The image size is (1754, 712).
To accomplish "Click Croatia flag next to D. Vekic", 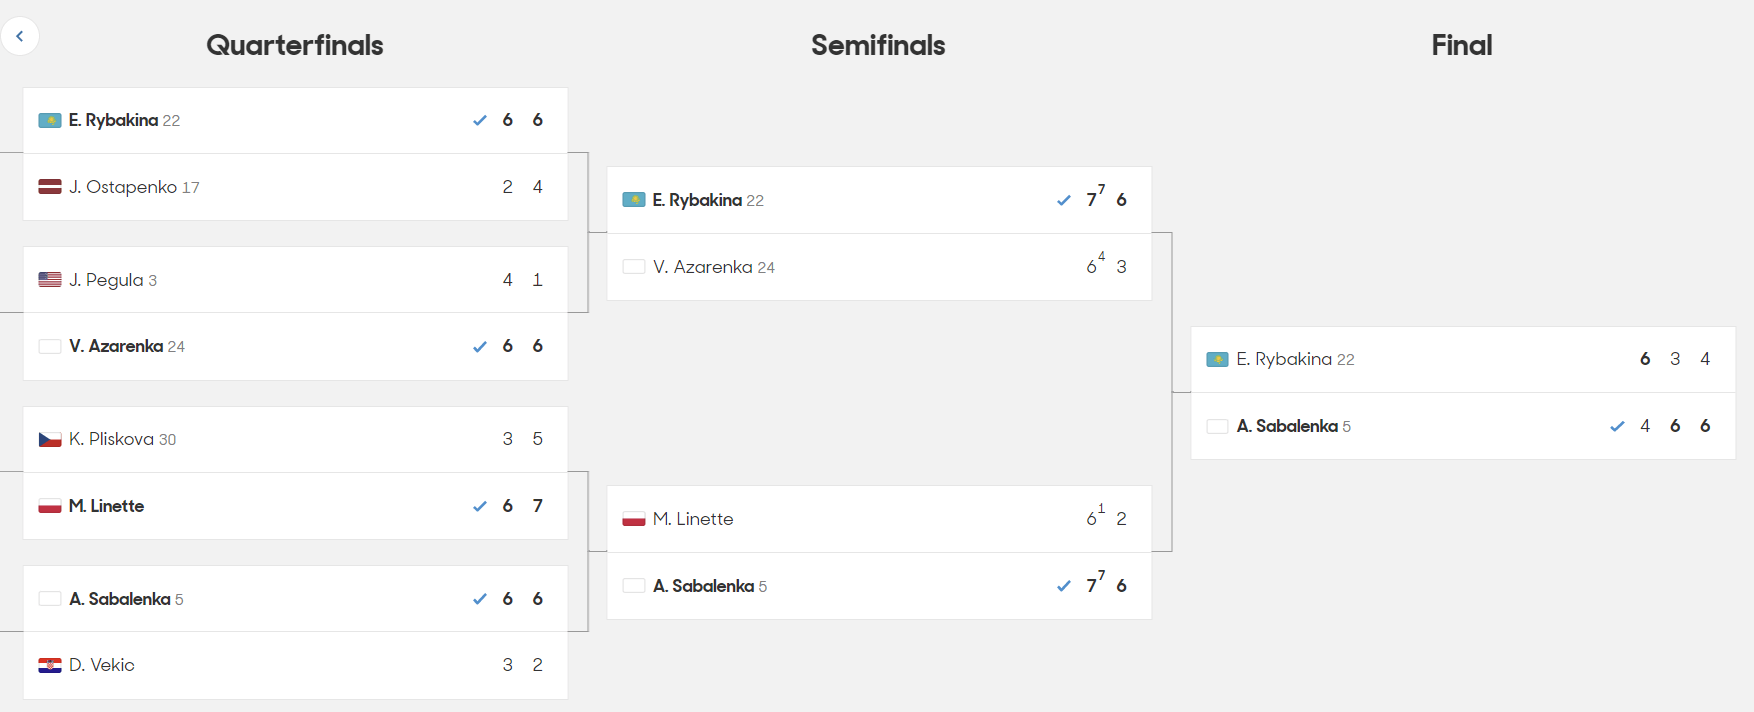I will click(50, 665).
